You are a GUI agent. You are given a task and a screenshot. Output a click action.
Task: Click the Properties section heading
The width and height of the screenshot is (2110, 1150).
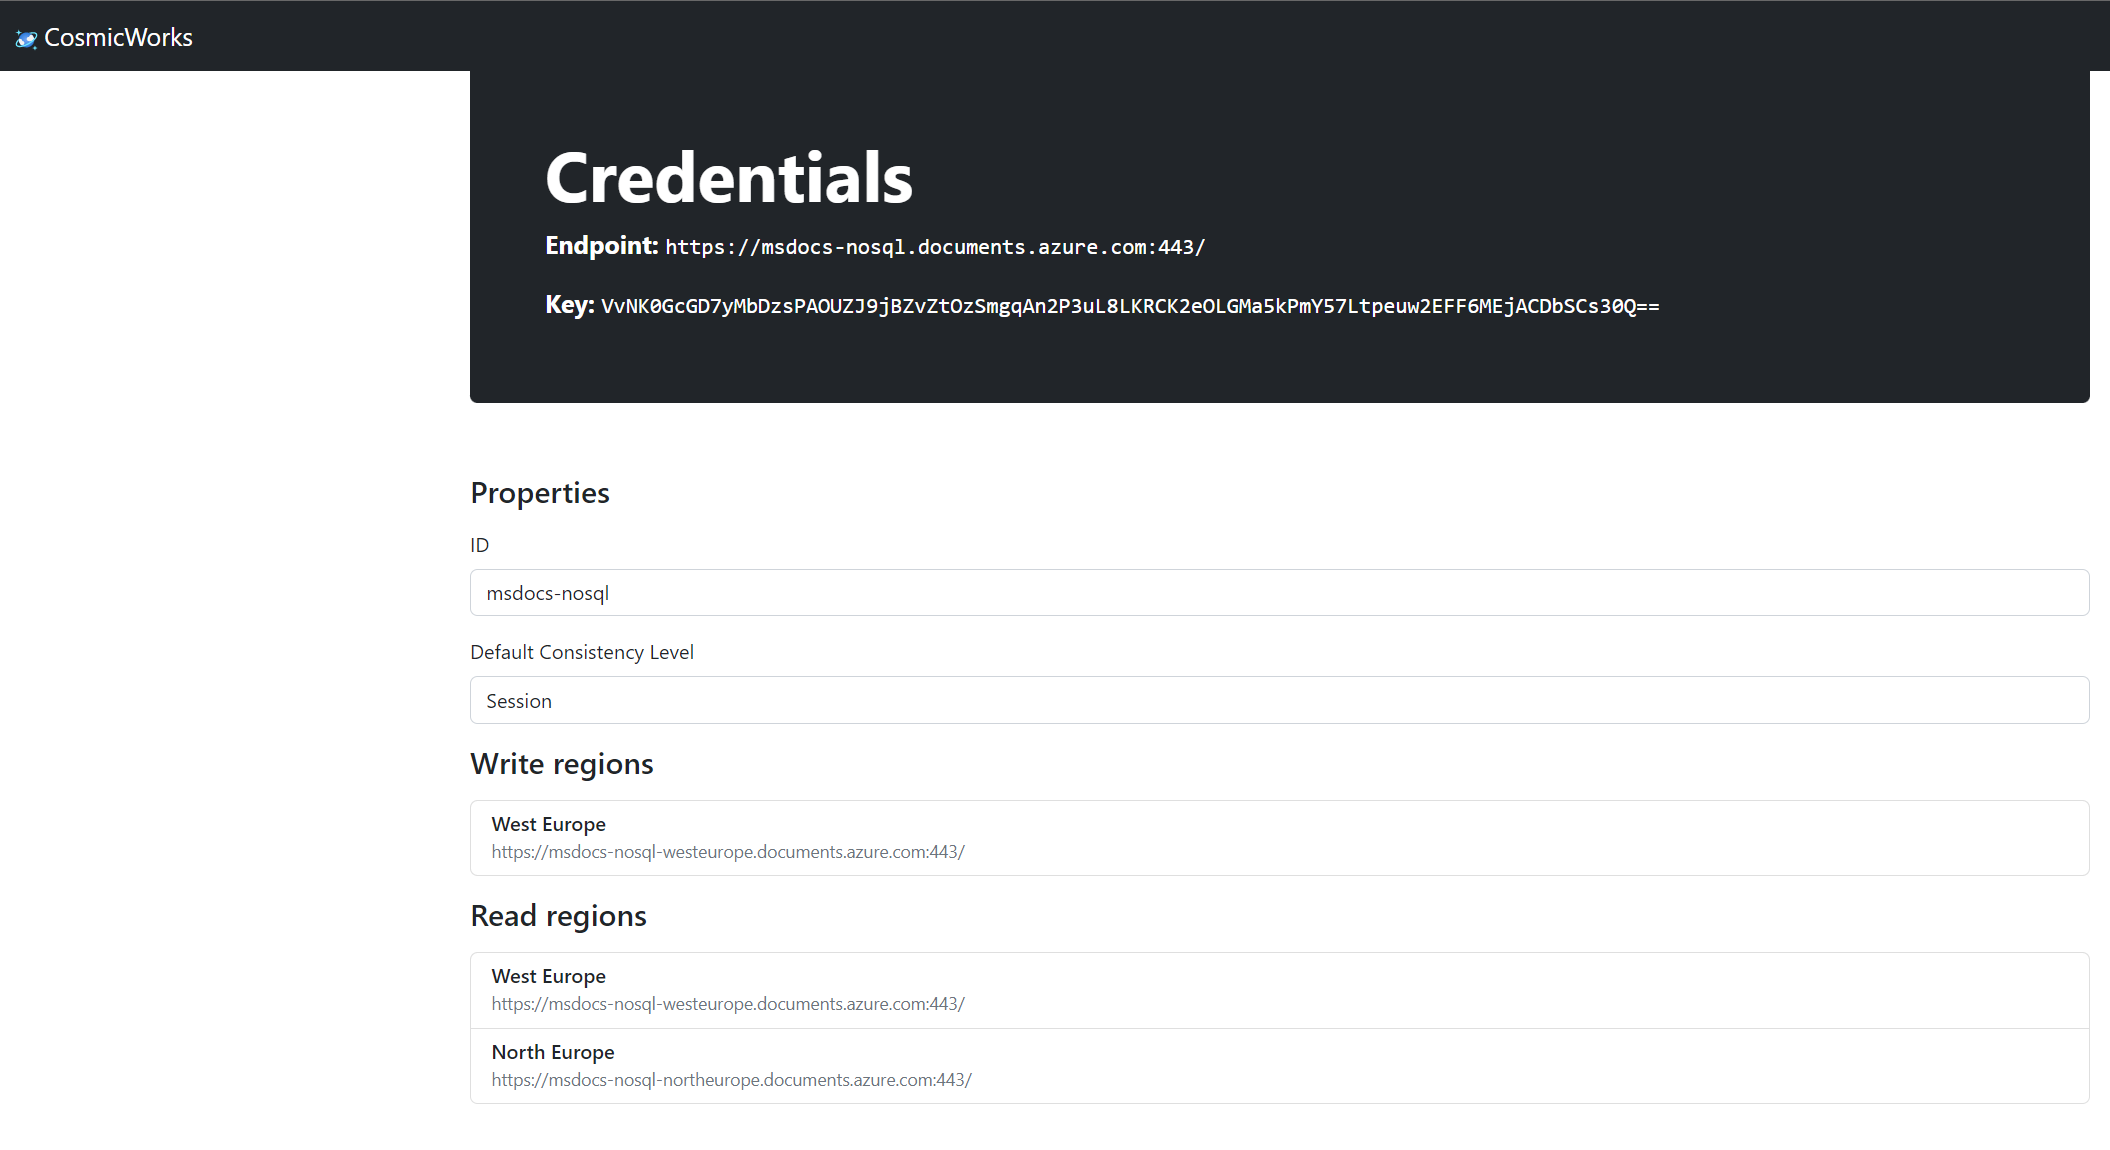539,493
